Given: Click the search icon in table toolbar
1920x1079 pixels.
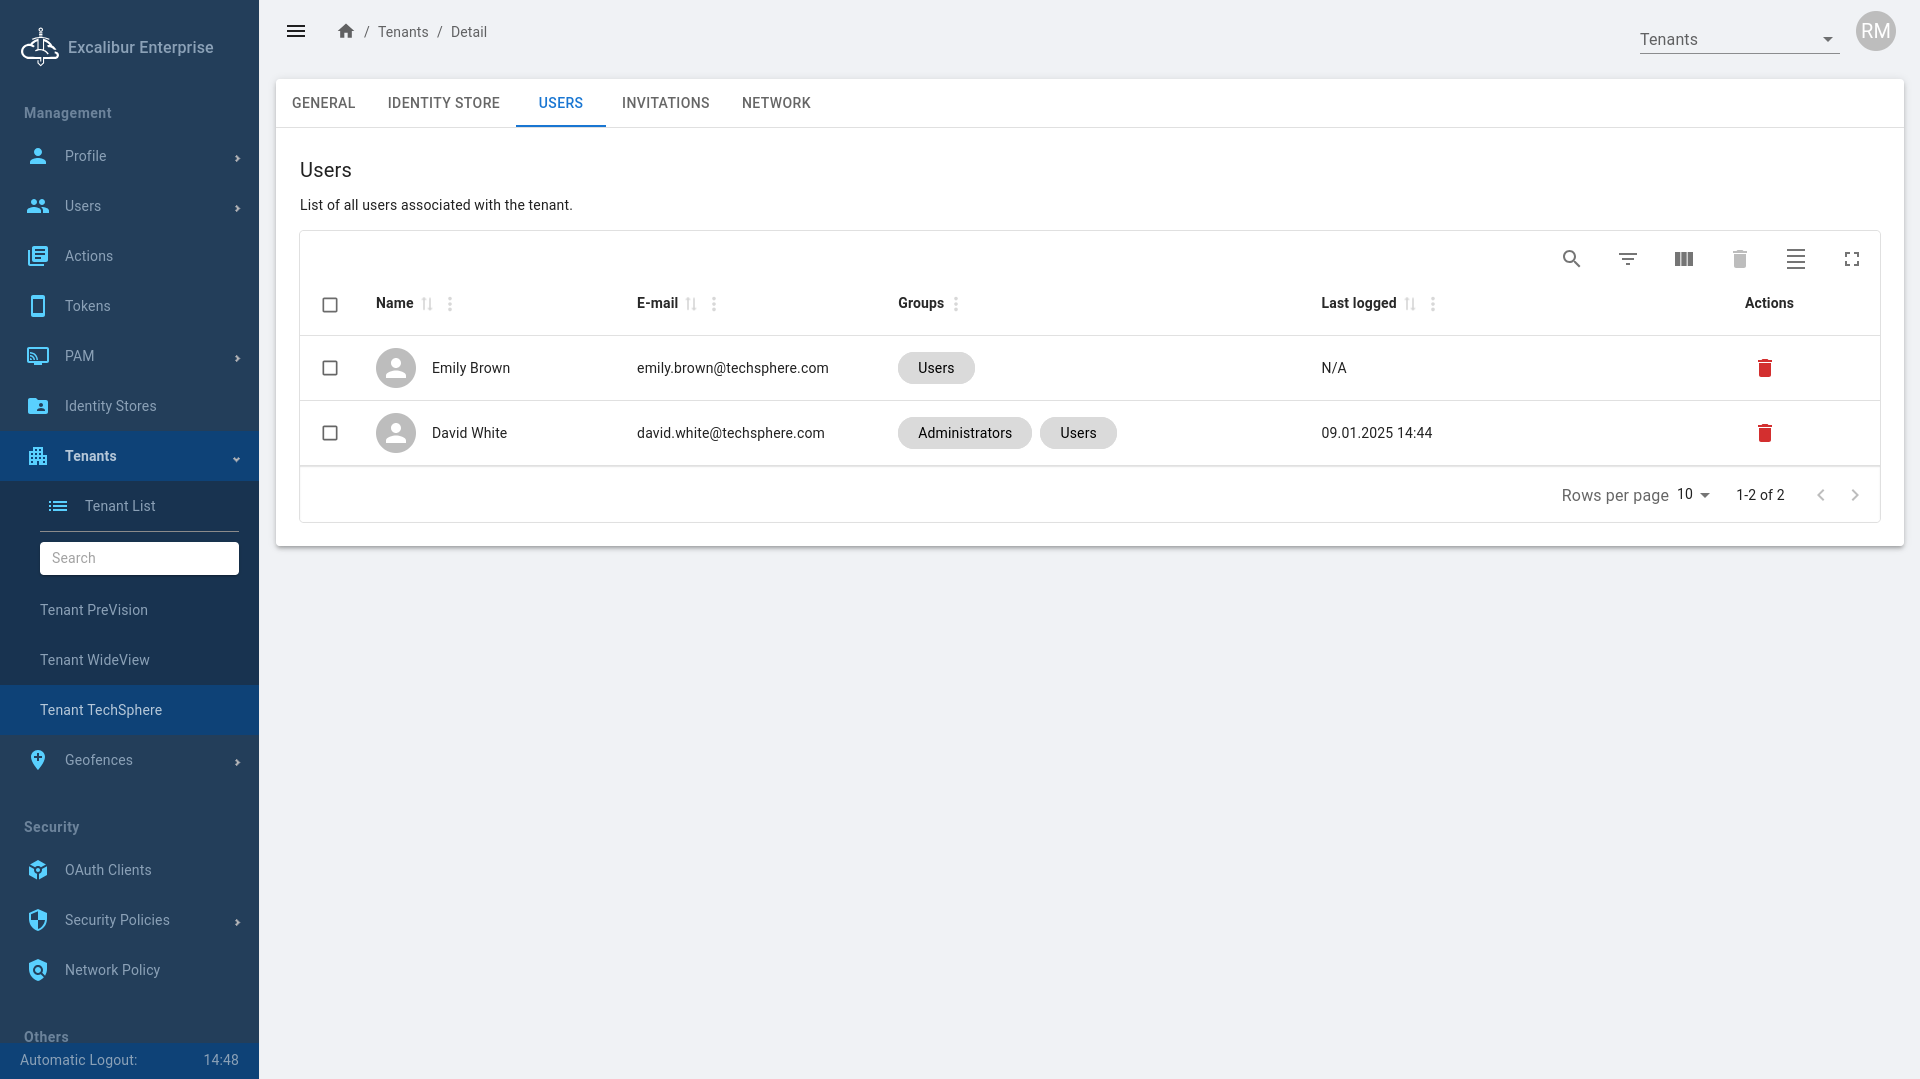Looking at the screenshot, I should (x=1571, y=259).
